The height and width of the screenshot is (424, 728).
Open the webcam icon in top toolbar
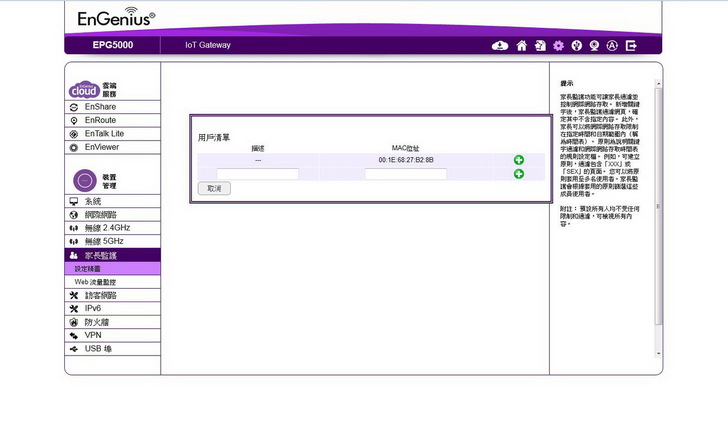coord(594,45)
